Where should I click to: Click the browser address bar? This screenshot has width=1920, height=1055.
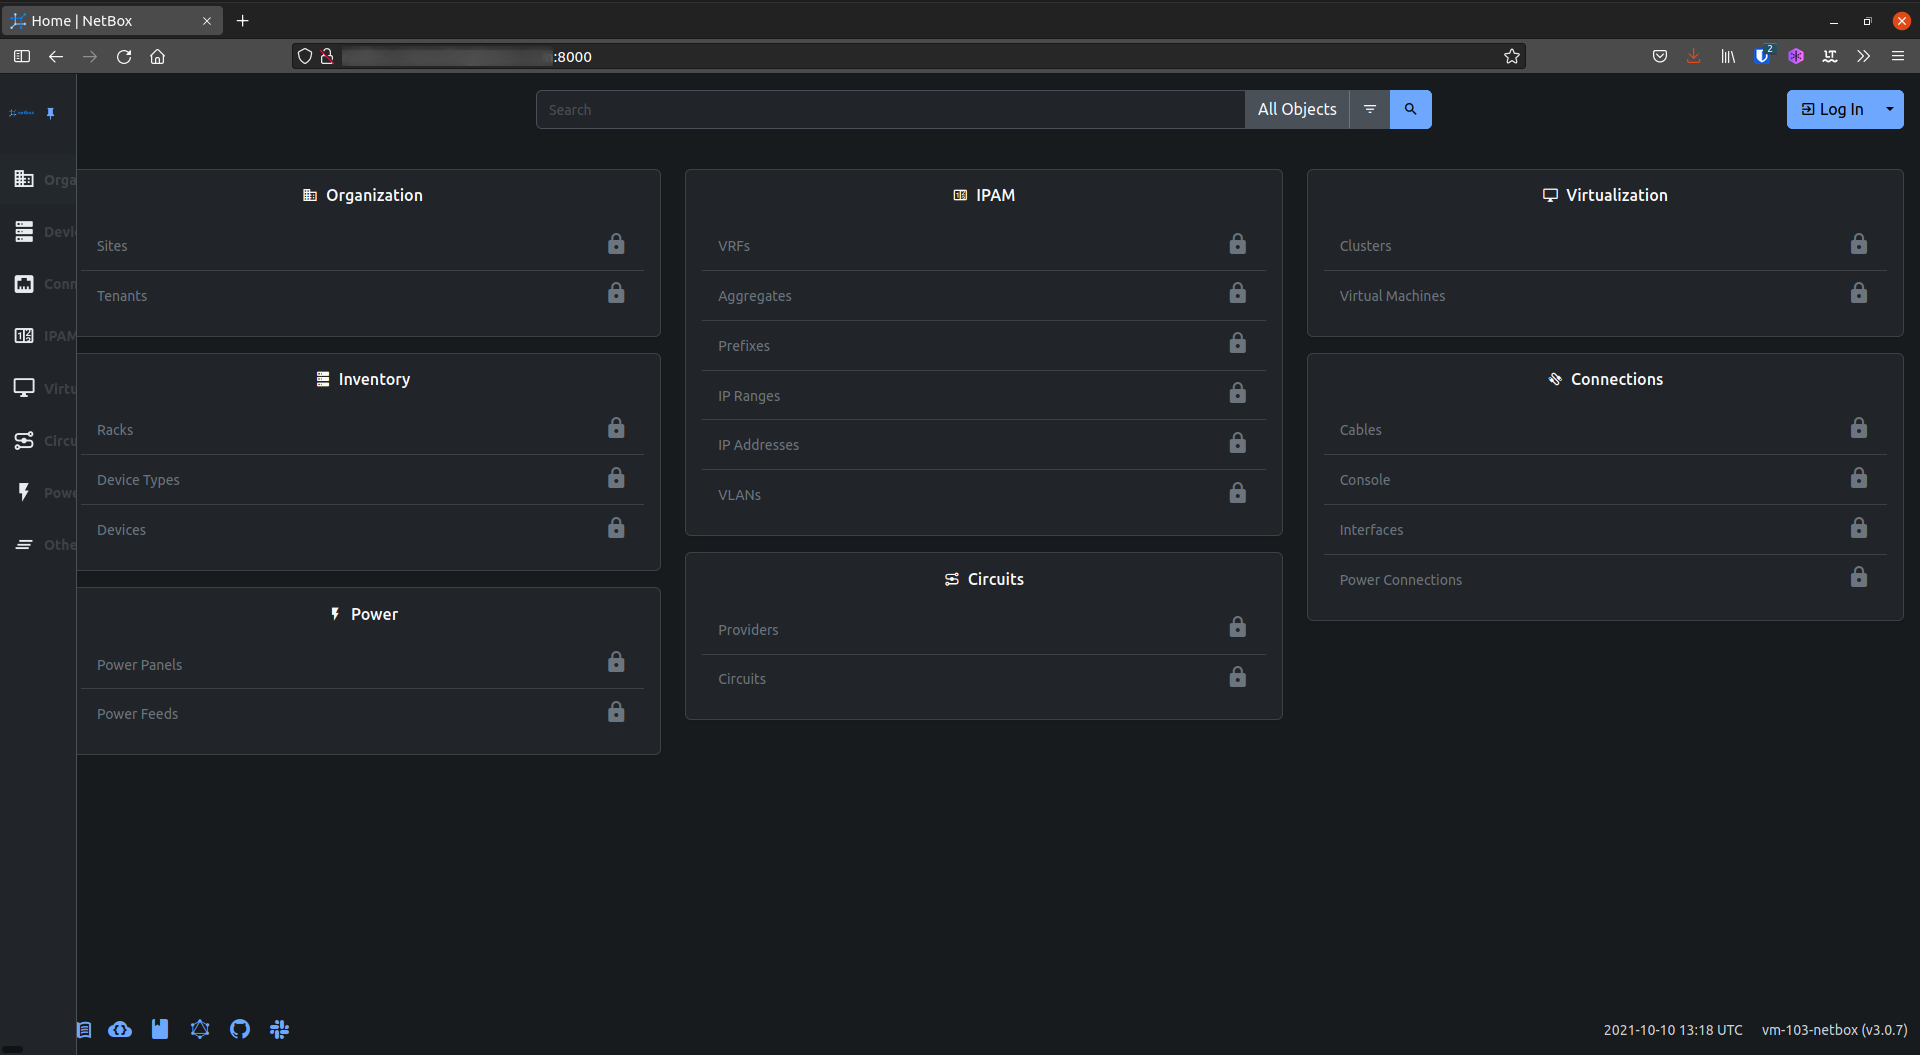pyautogui.click(x=910, y=56)
